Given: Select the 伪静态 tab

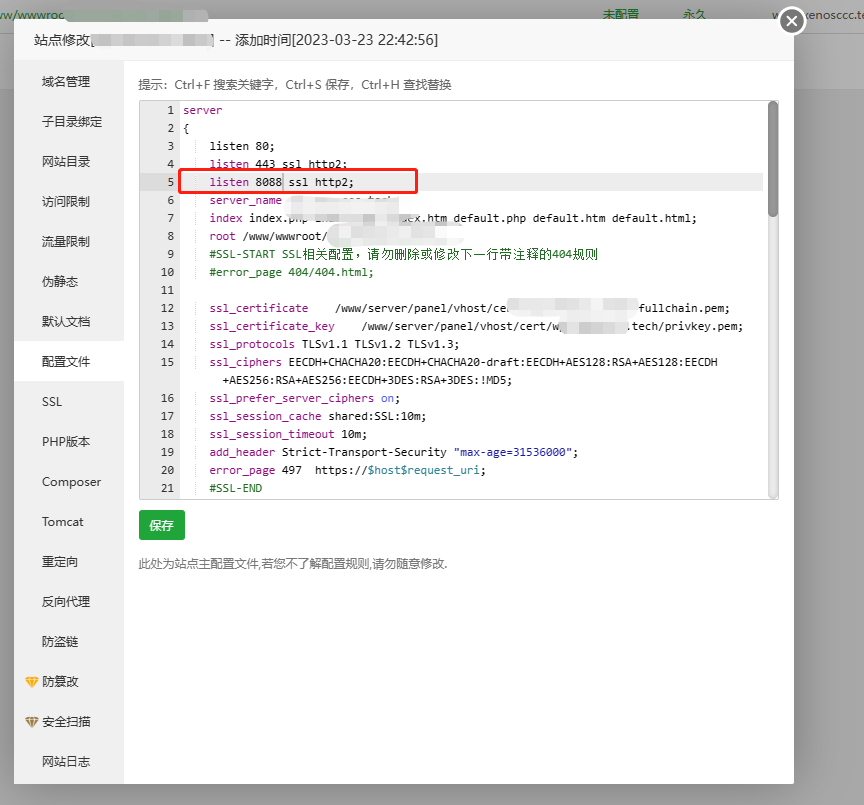Looking at the screenshot, I should click(60, 282).
